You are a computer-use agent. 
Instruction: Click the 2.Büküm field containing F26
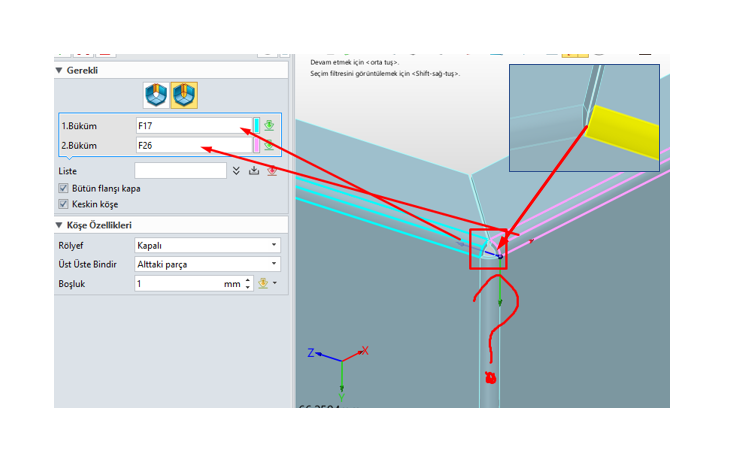point(194,145)
